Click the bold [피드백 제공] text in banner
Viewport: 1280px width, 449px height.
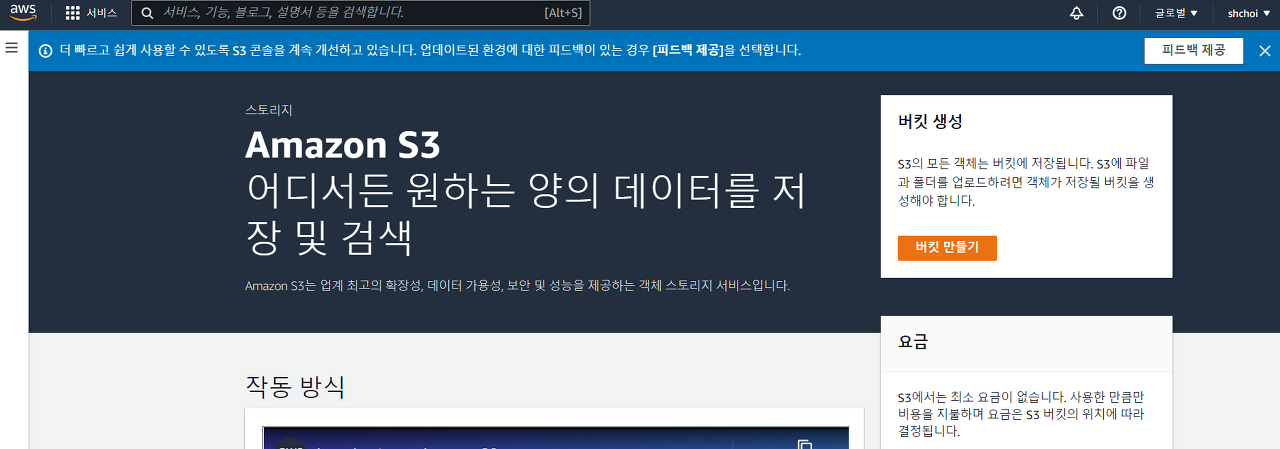tap(688, 50)
